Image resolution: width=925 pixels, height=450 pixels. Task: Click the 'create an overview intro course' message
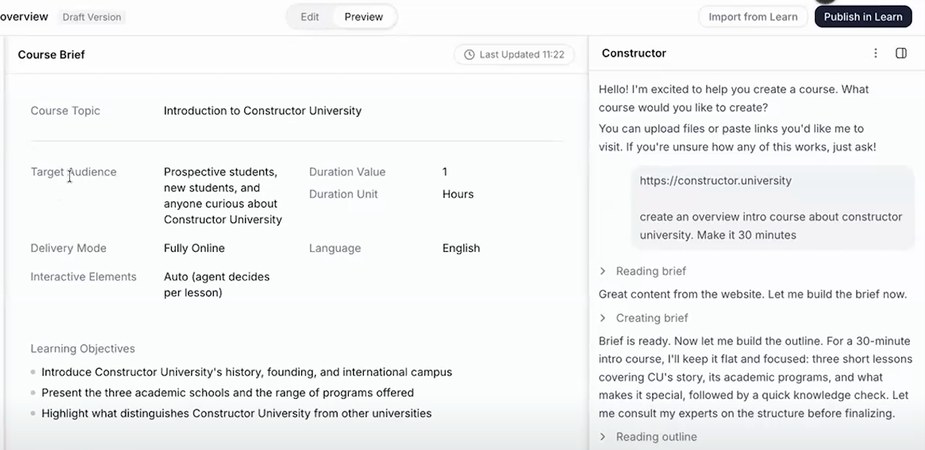[770, 226]
